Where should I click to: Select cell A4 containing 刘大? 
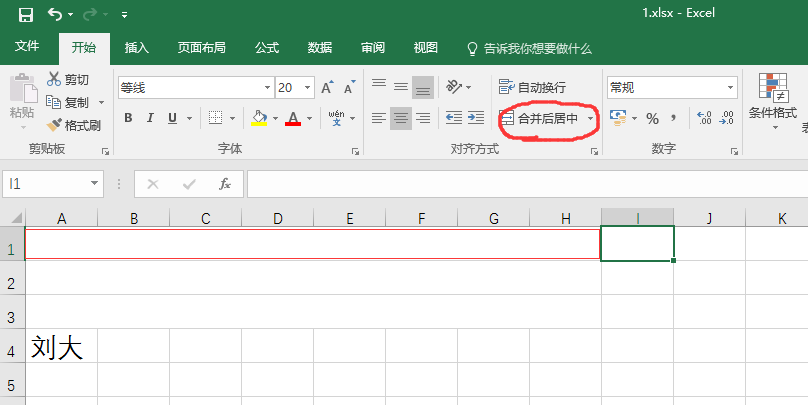tap(61, 347)
